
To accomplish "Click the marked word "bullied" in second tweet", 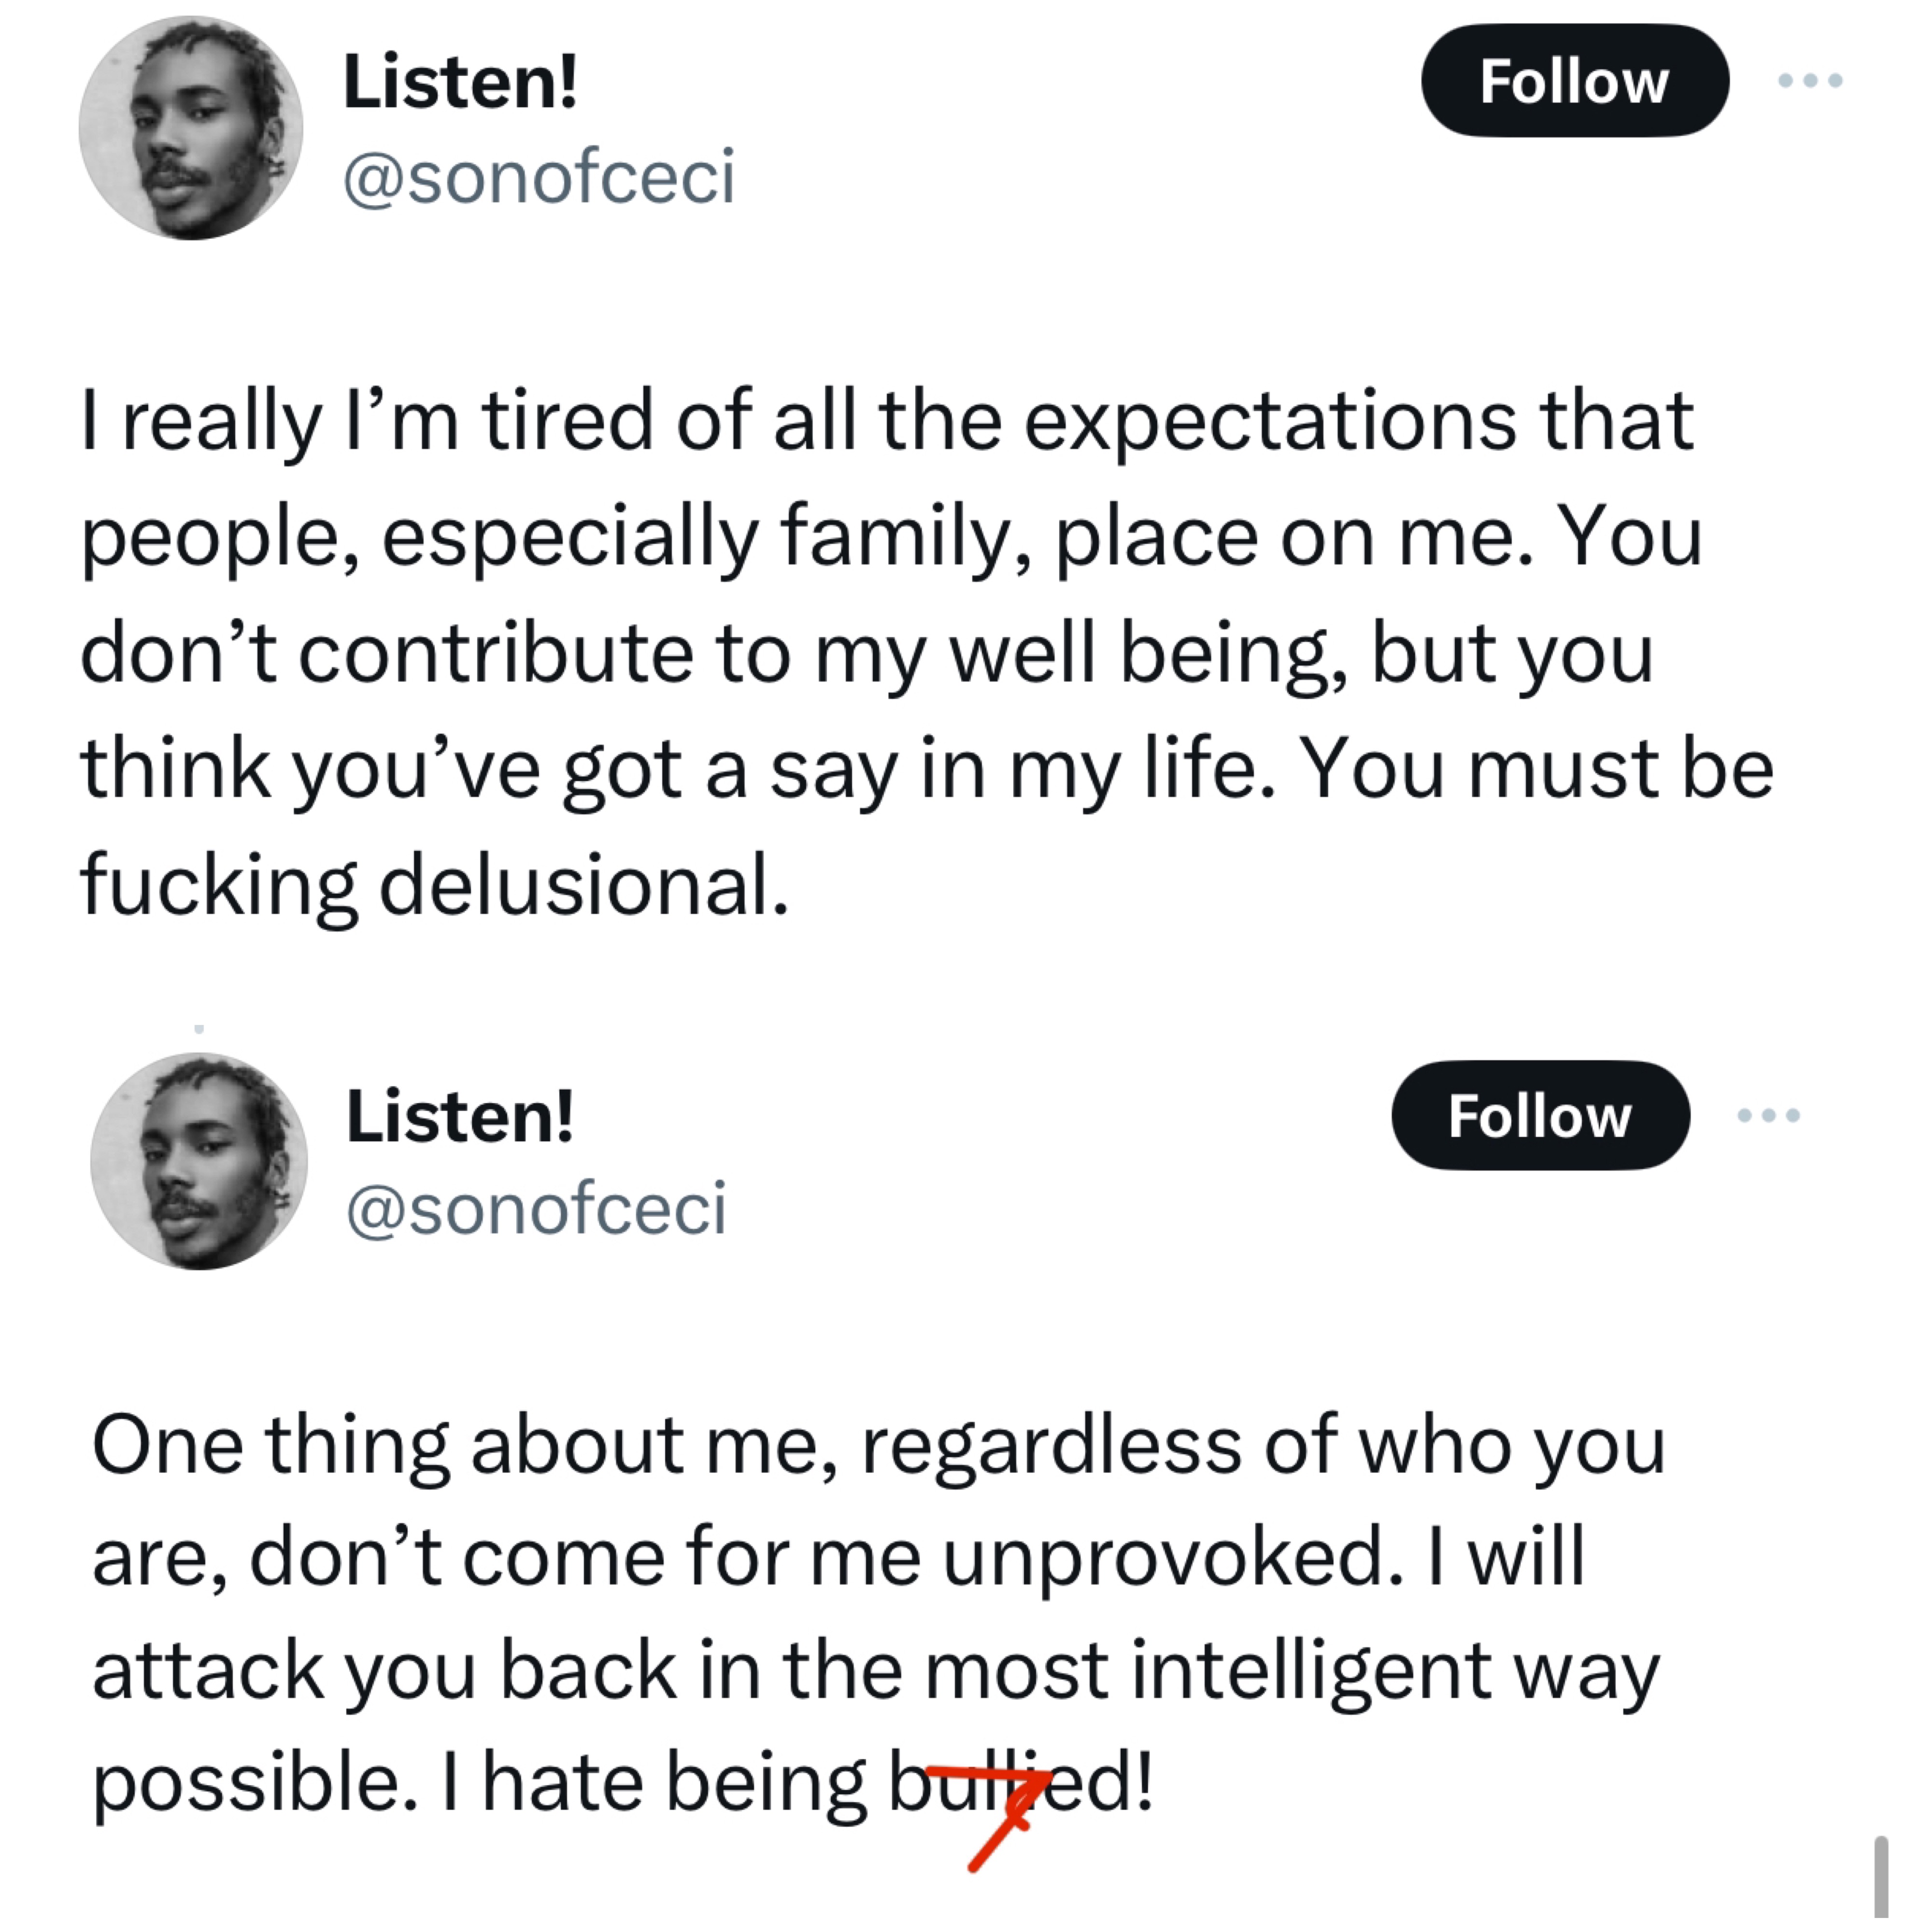I will 1020,1784.
